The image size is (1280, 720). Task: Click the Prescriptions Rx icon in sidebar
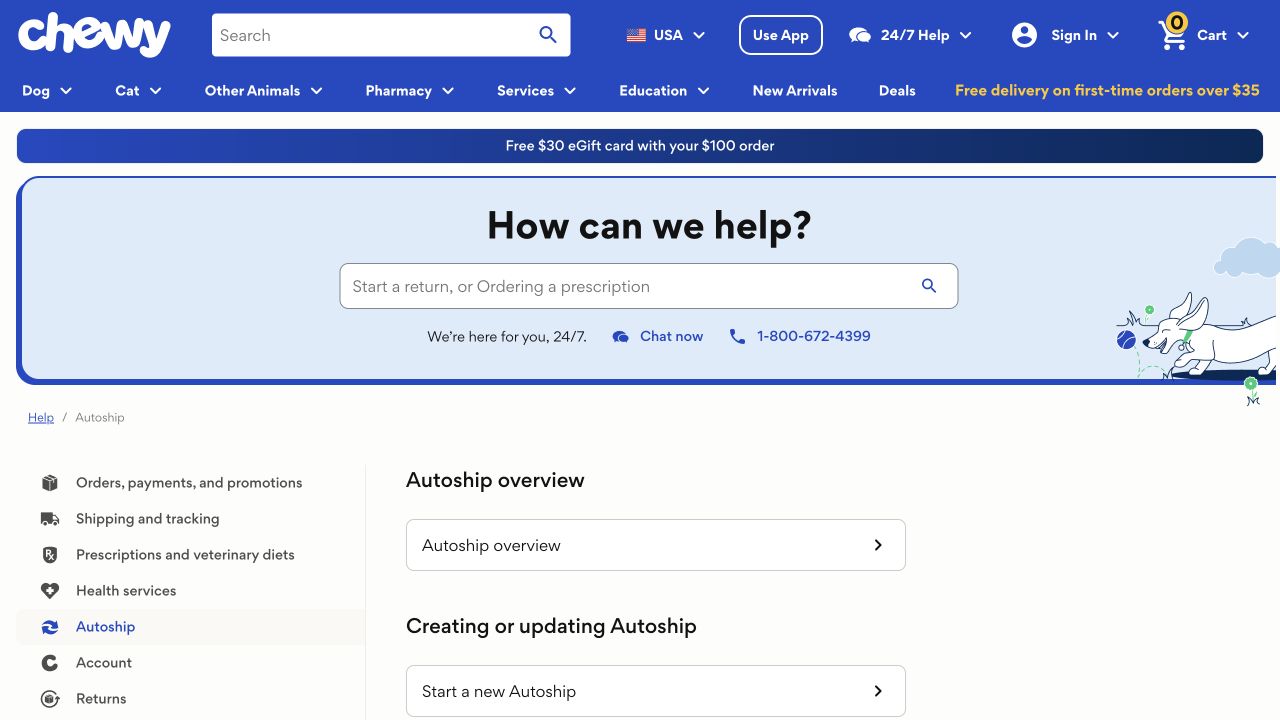pyautogui.click(x=50, y=555)
